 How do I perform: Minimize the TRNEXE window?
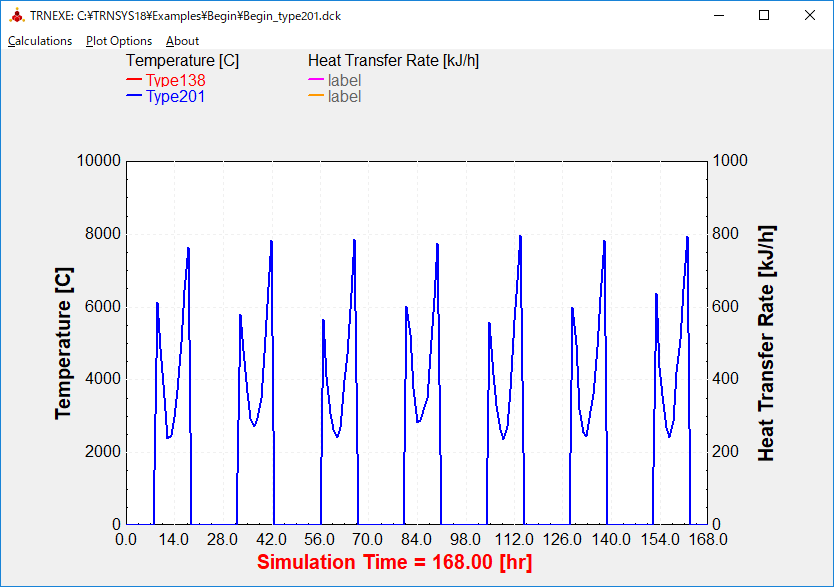(x=718, y=16)
